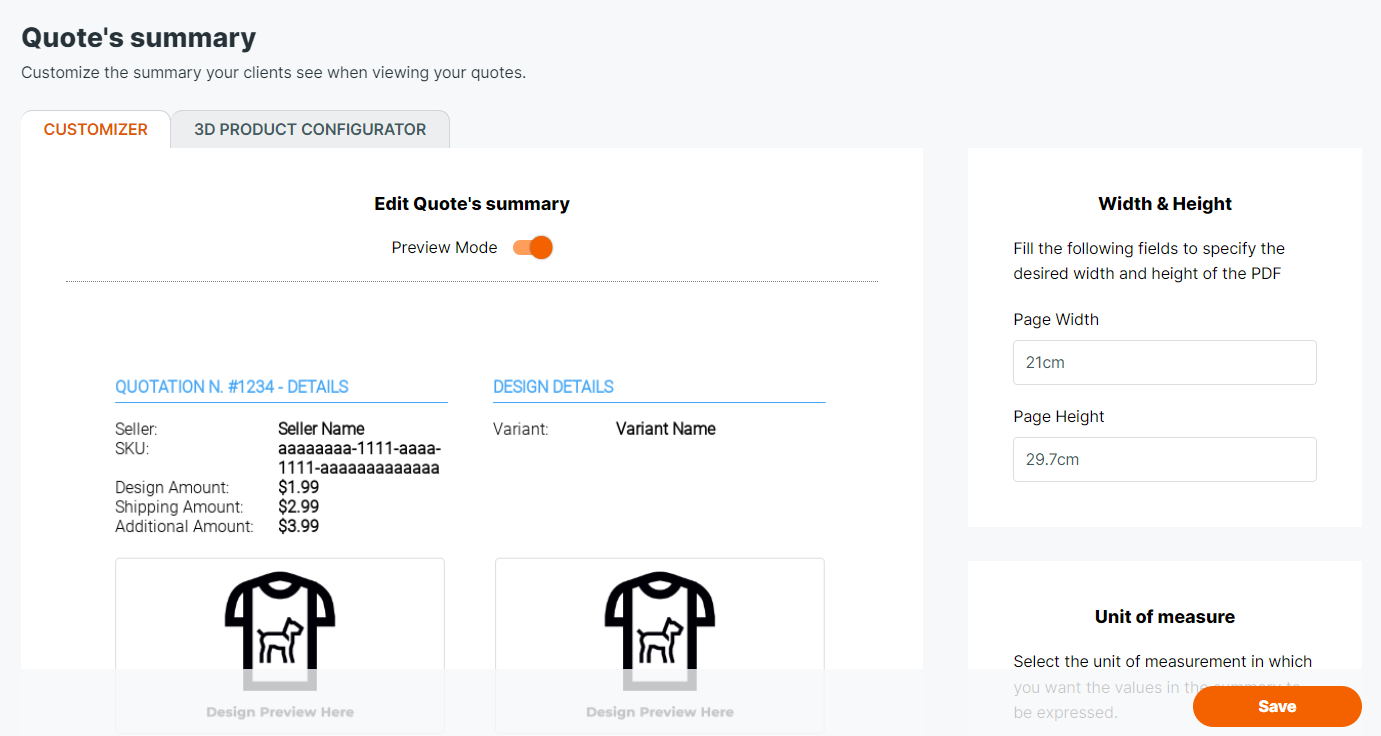The image size is (1381, 736).
Task: Save the quote summary settings
Action: [1277, 706]
